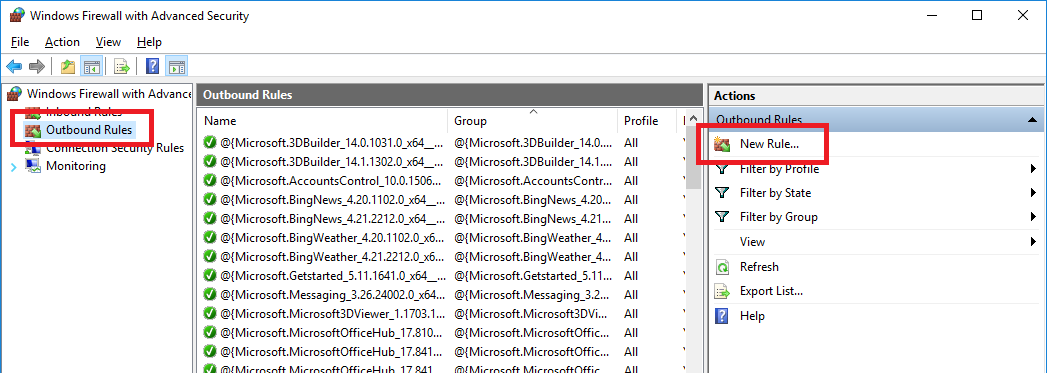This screenshot has height=373, width=1047.
Task: Click the Export List toolbar icon
Action: pyautogui.click(x=121, y=66)
